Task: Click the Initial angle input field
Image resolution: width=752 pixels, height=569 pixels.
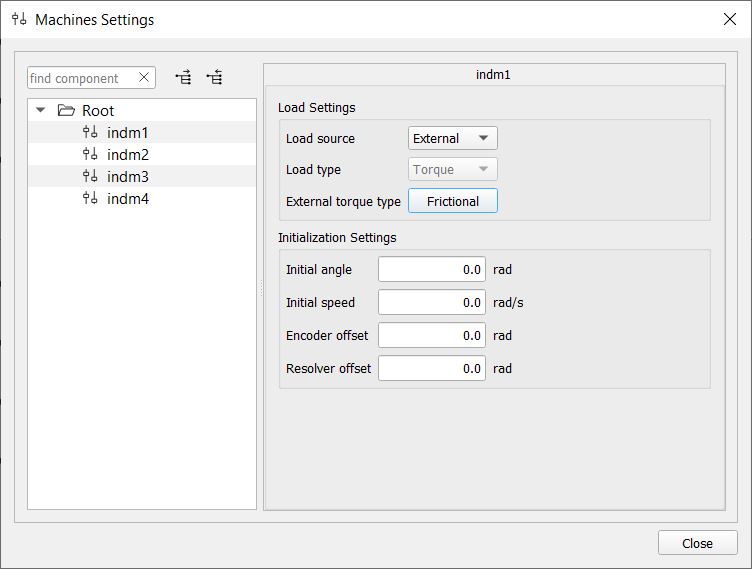Action: tap(431, 270)
